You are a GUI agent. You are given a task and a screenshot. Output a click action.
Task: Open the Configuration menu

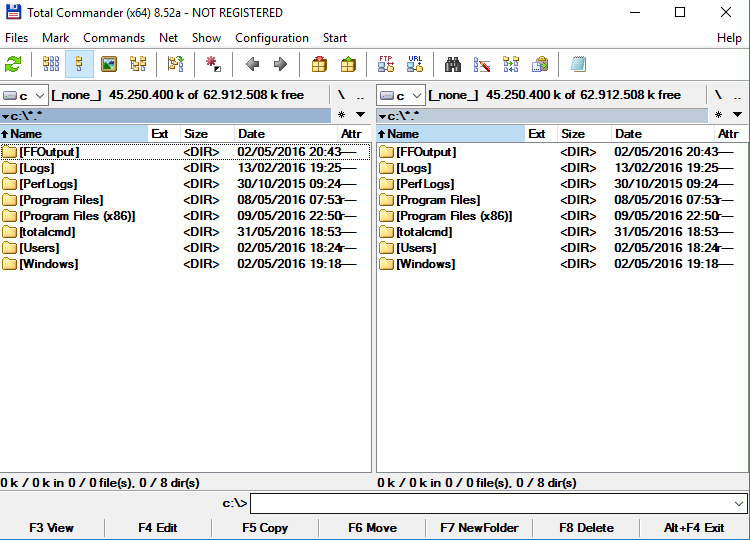(272, 38)
